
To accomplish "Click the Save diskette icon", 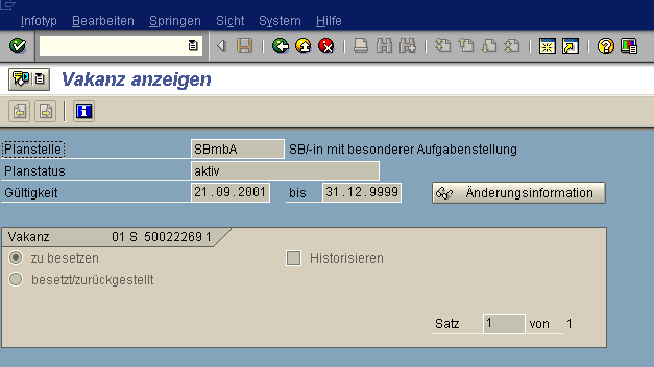I will tap(244, 45).
